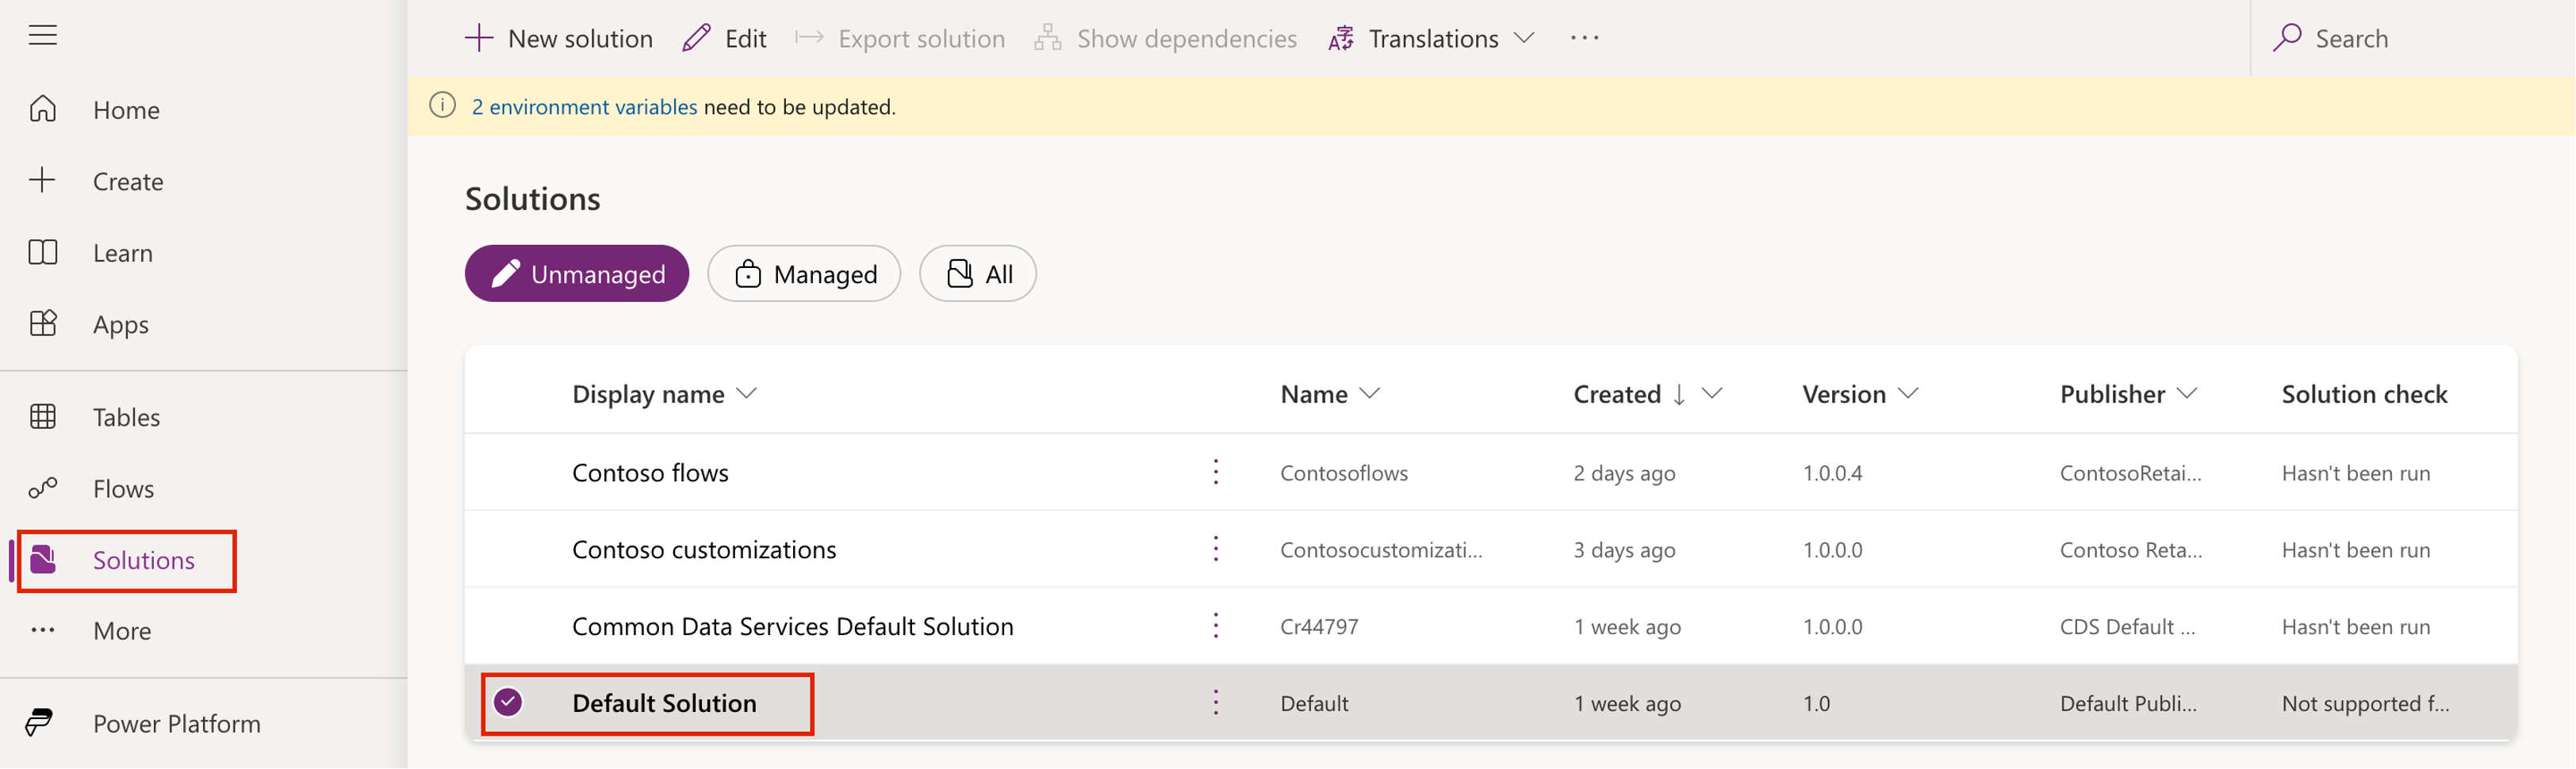The image size is (2576, 769).
Task: Click Export solution button
Action: (x=900, y=38)
